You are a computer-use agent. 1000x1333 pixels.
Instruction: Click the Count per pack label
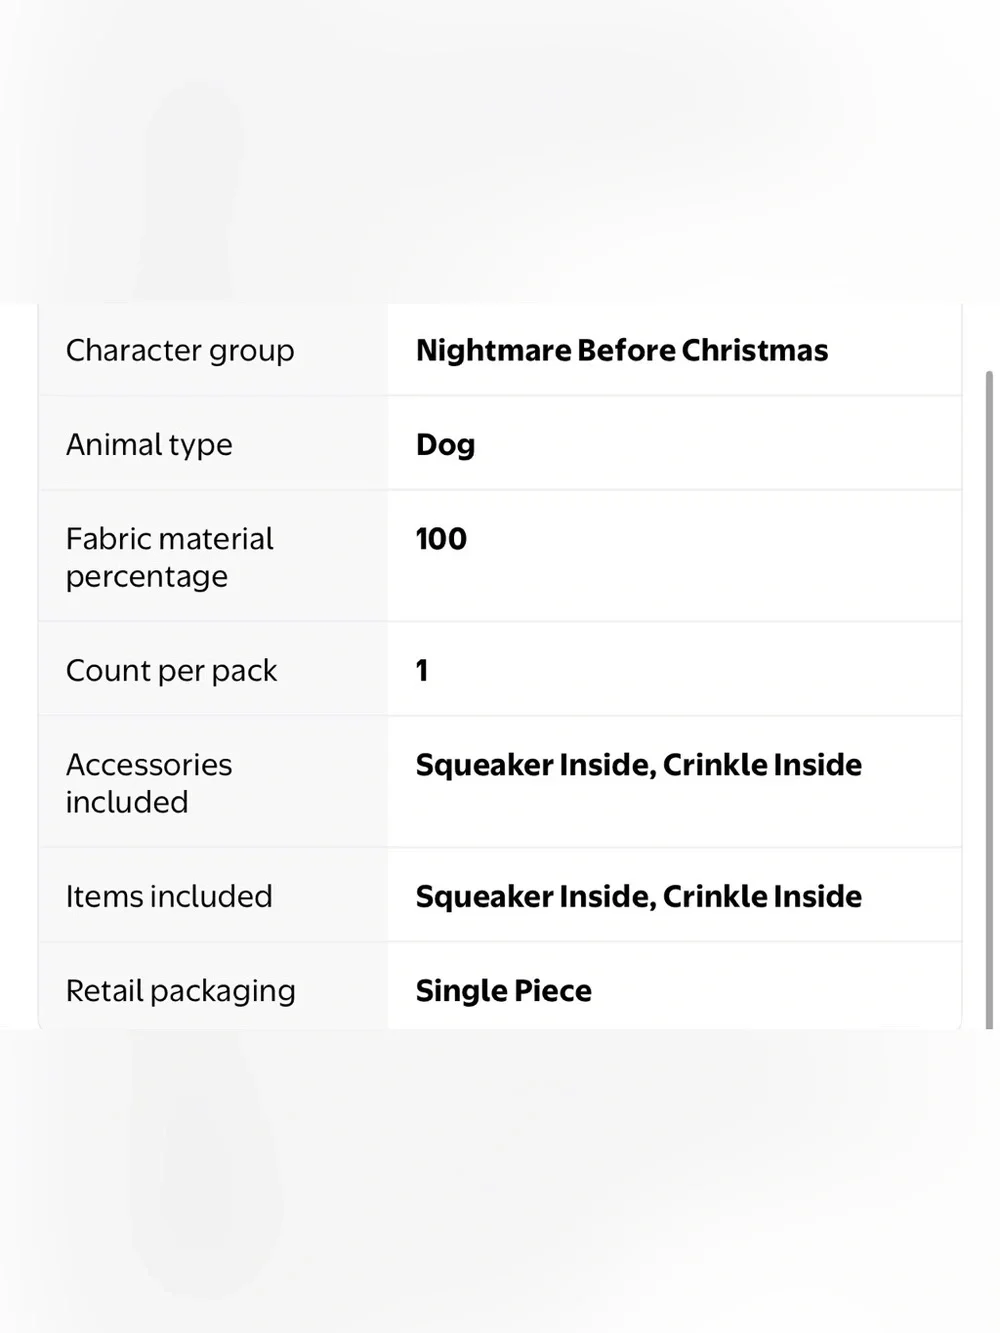coord(171,670)
